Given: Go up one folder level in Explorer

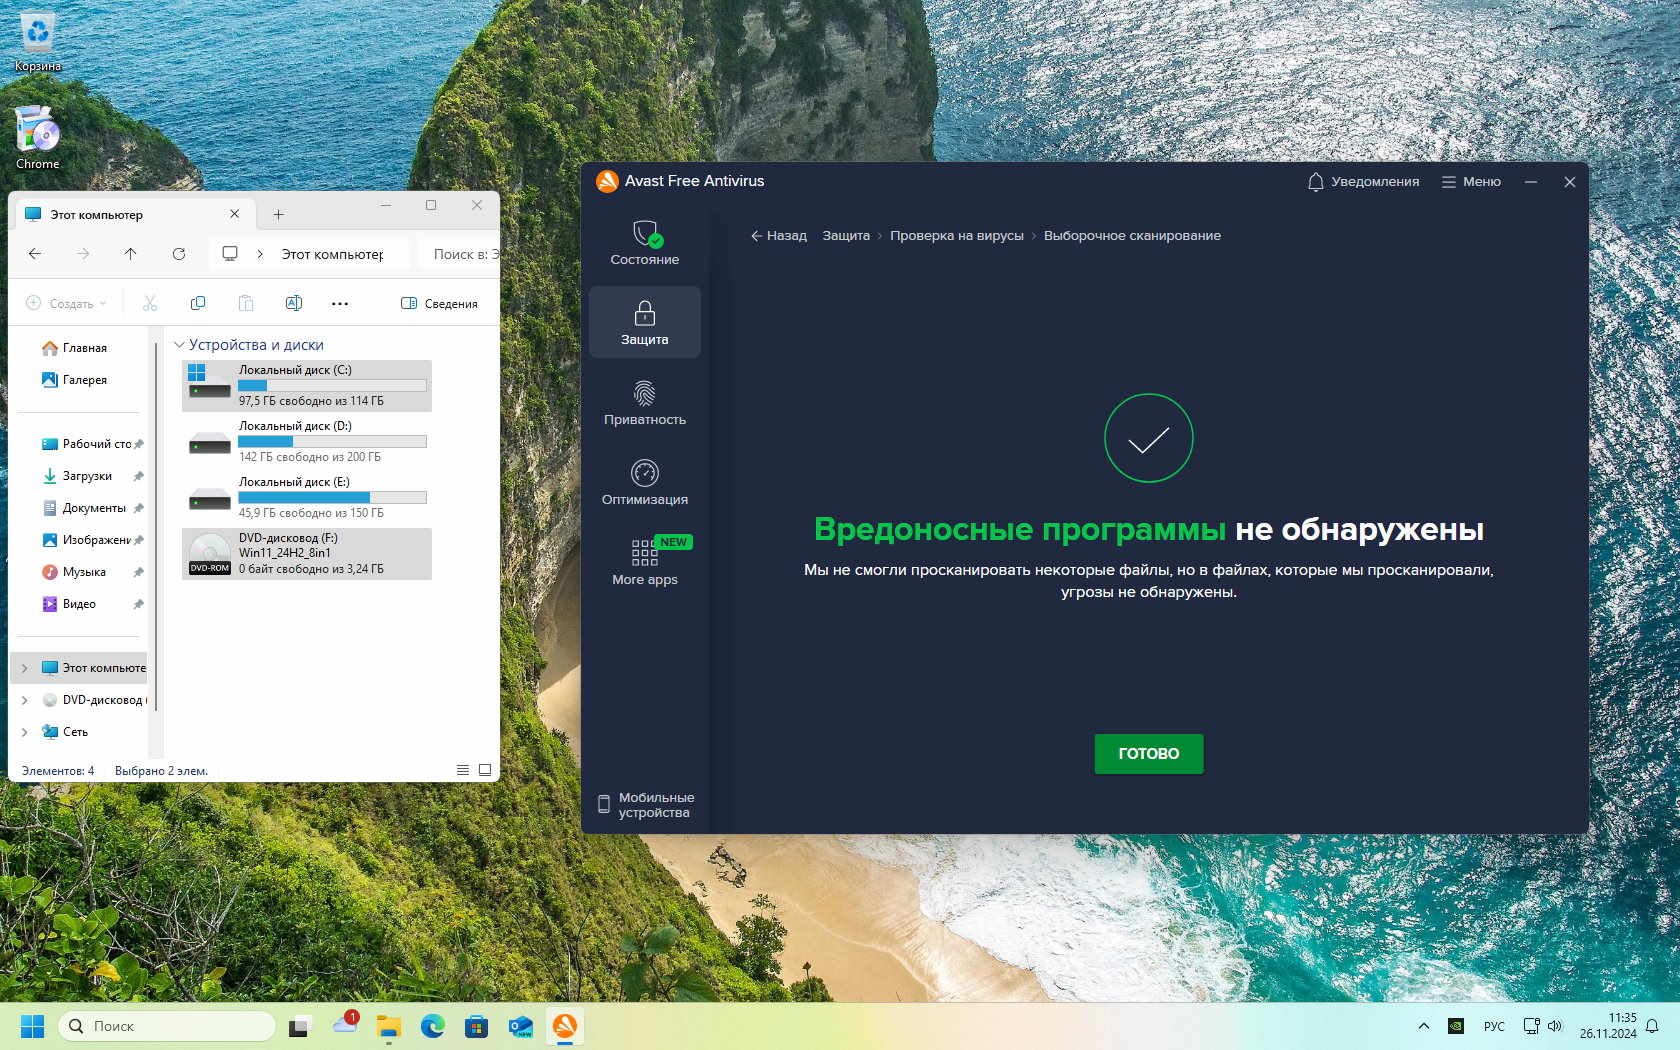Looking at the screenshot, I should tap(131, 254).
